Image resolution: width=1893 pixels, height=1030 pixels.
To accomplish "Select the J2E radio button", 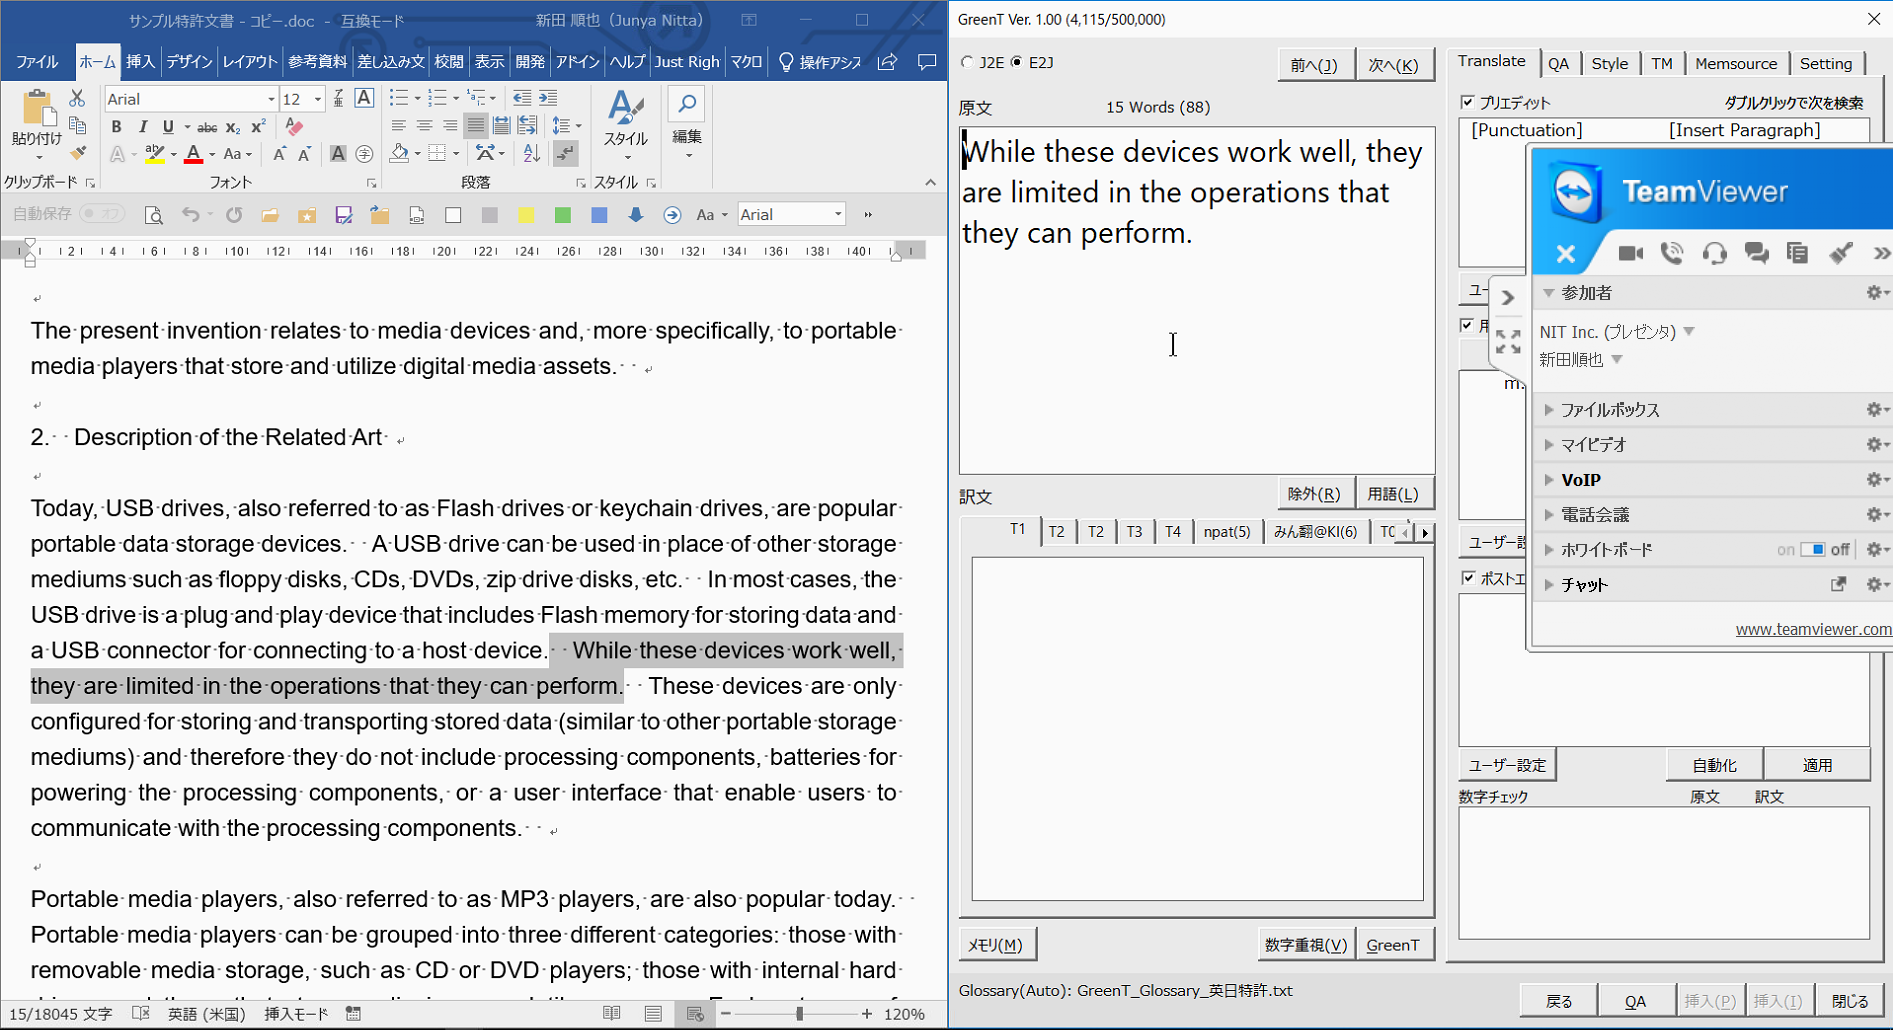I will (x=967, y=62).
